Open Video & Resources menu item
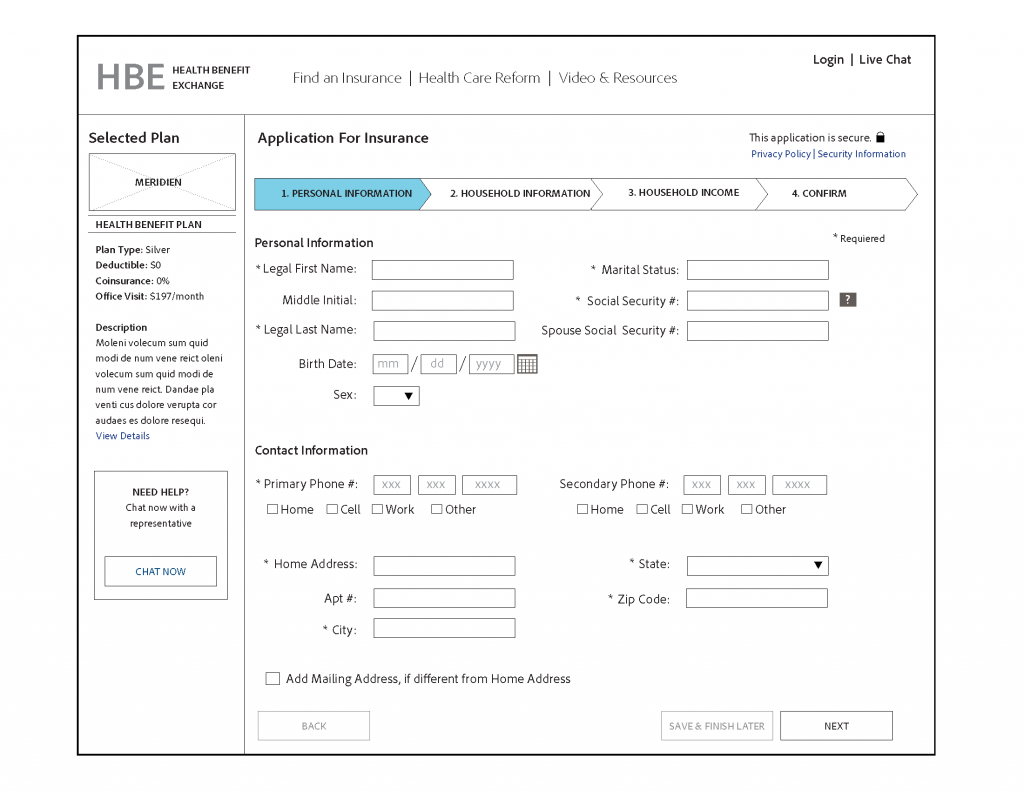Image resolution: width=1024 pixels, height=791 pixels. [618, 78]
